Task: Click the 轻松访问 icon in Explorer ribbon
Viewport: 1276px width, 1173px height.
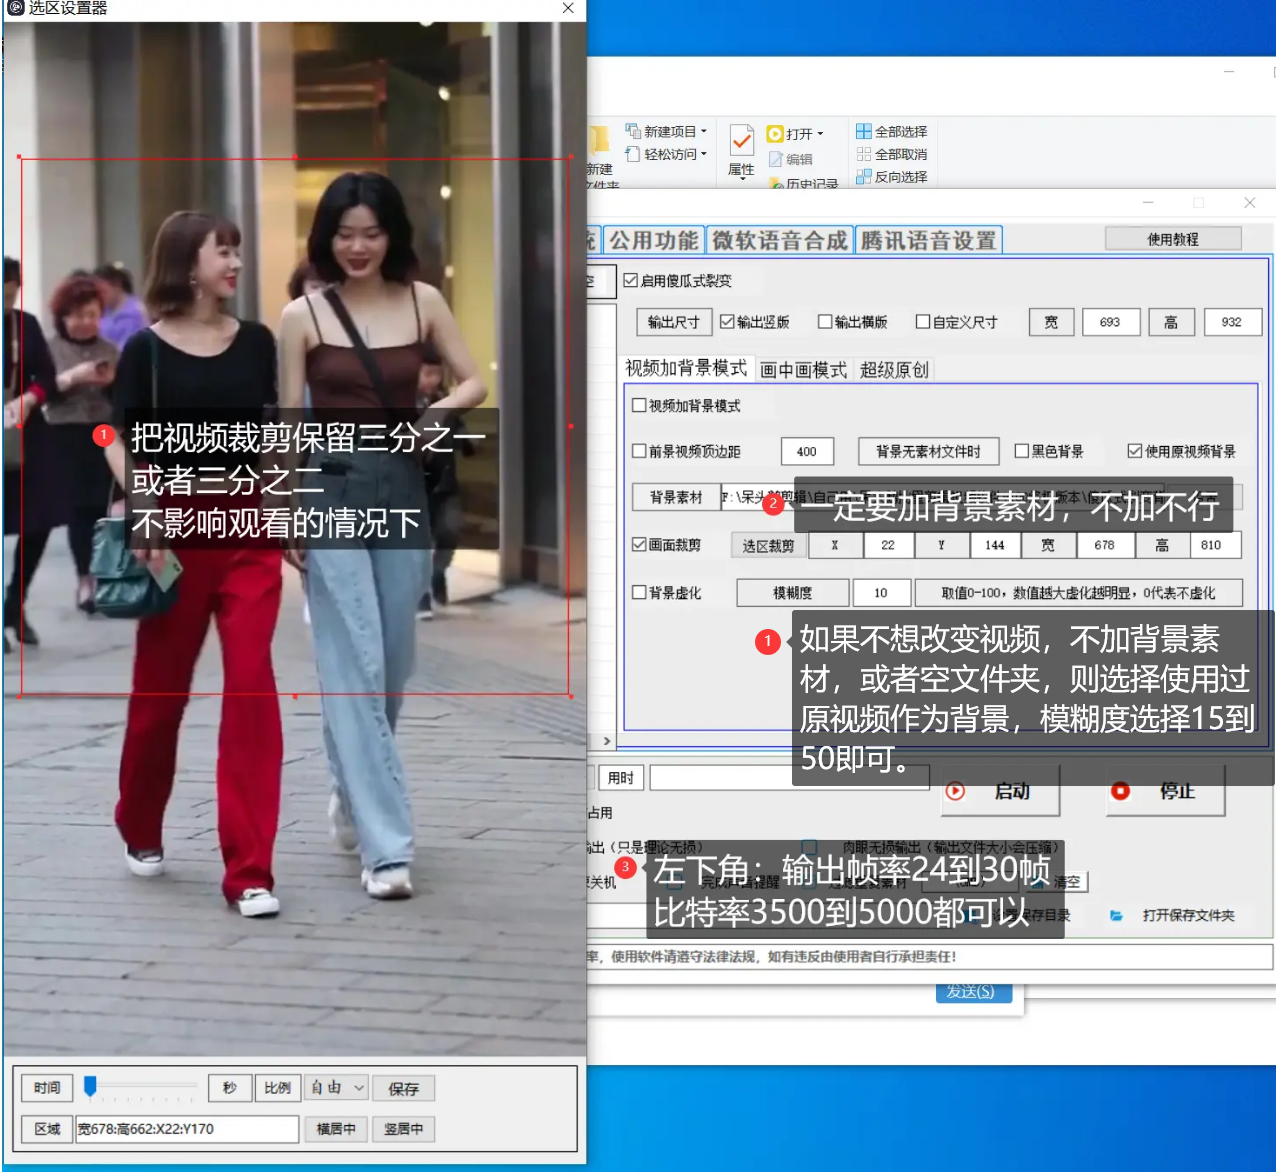Action: tap(633, 154)
